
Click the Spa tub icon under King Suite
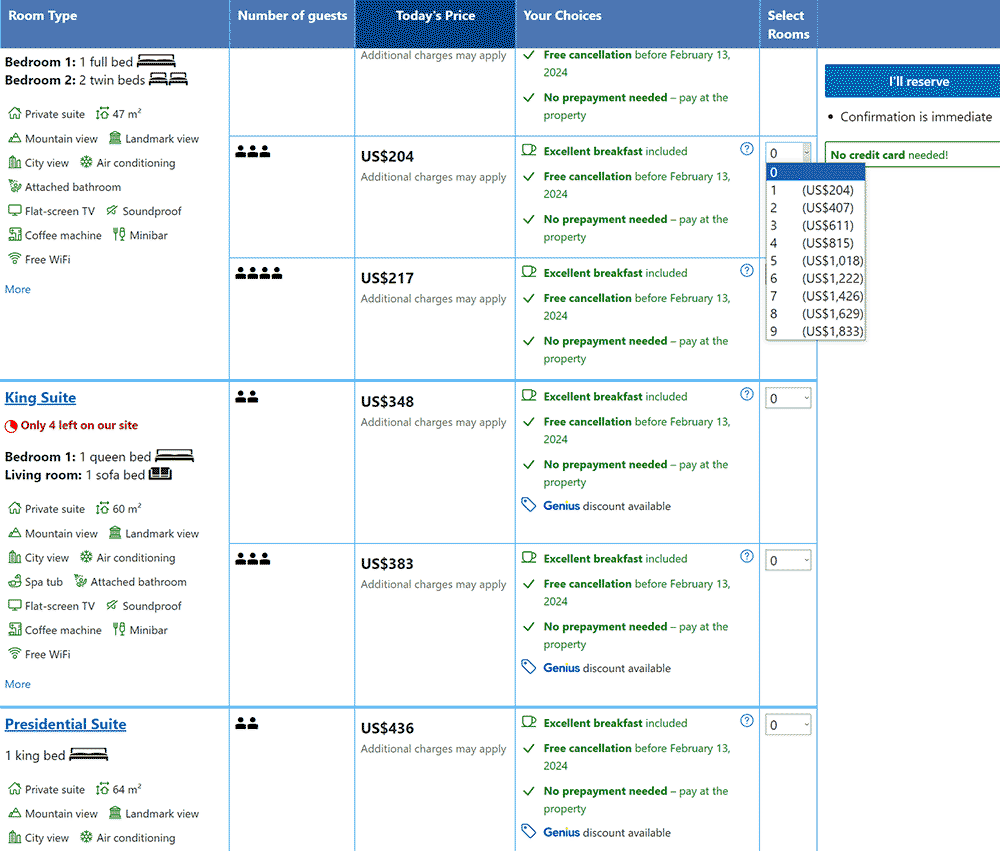(15, 582)
